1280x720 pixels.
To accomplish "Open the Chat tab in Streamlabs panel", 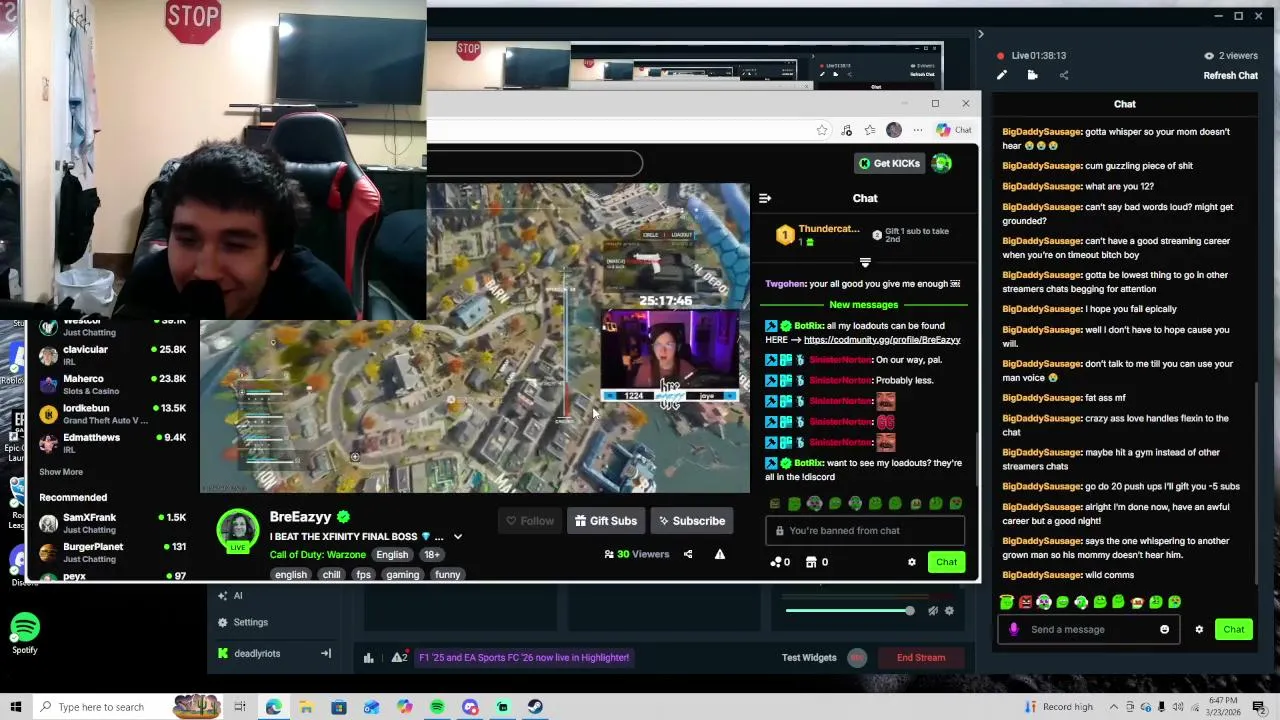I will 1125,104.
